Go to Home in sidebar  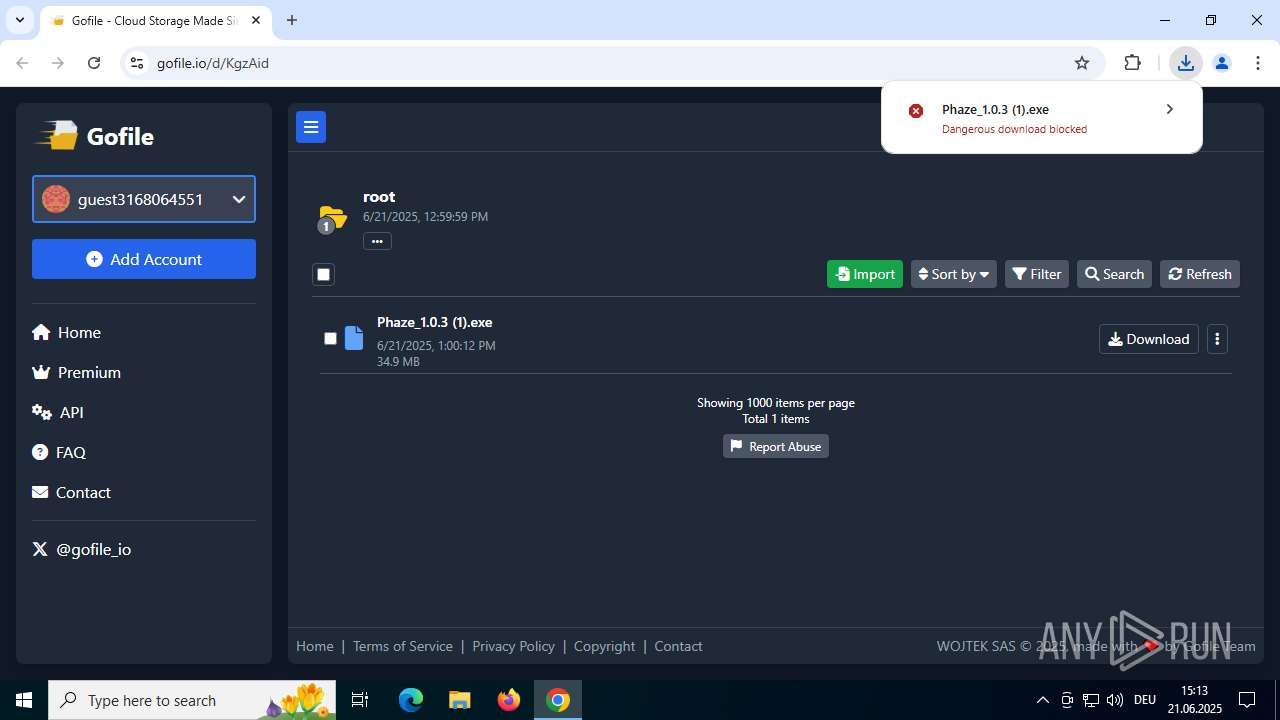66,332
